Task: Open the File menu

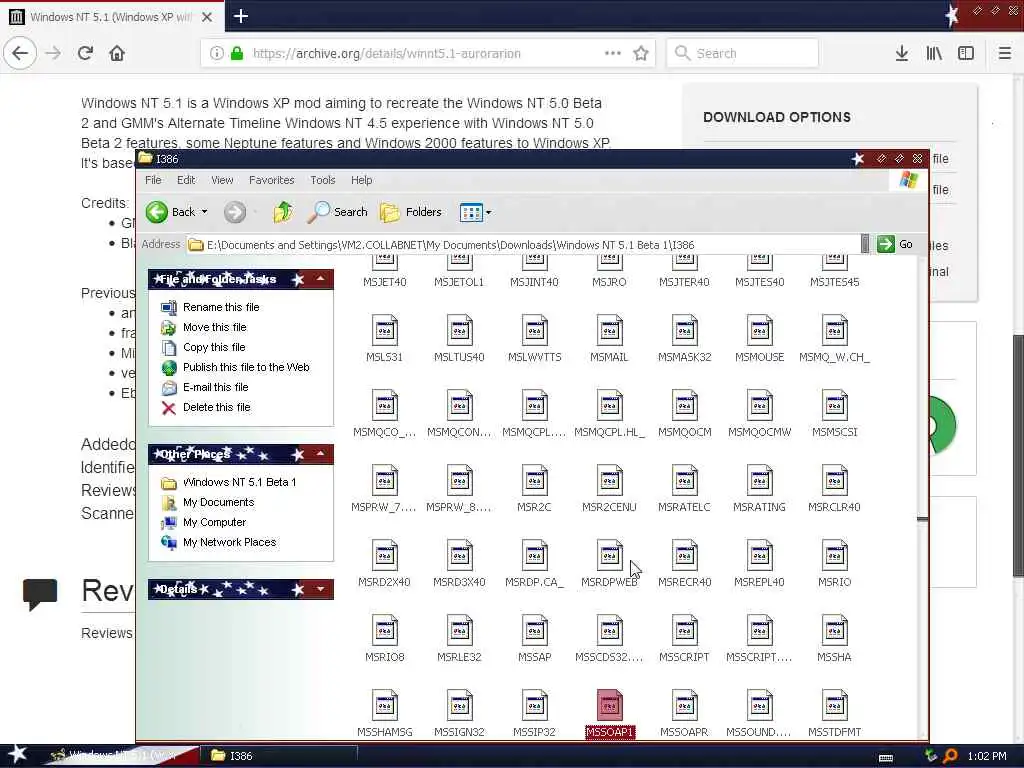Action: point(153,180)
